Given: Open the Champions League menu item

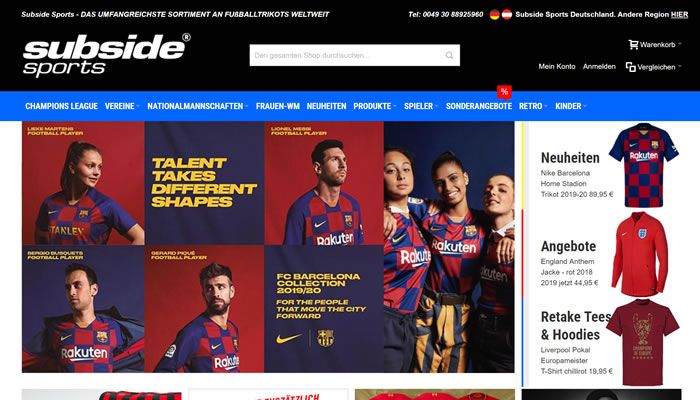Looking at the screenshot, I should (x=62, y=106).
